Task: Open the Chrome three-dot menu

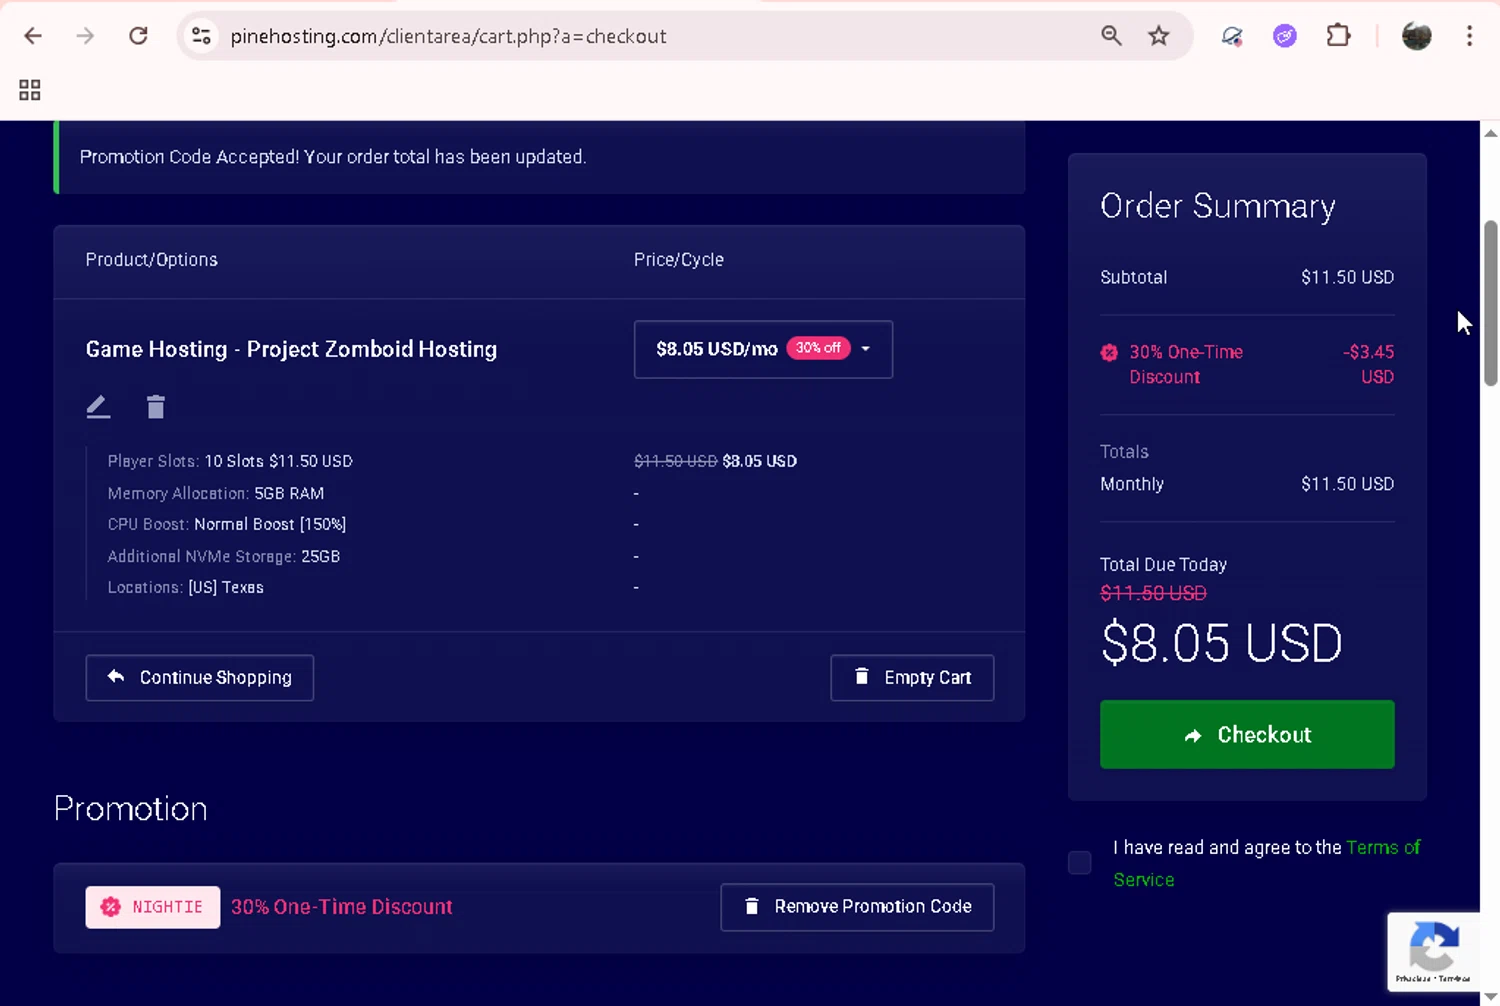Action: click(x=1469, y=36)
